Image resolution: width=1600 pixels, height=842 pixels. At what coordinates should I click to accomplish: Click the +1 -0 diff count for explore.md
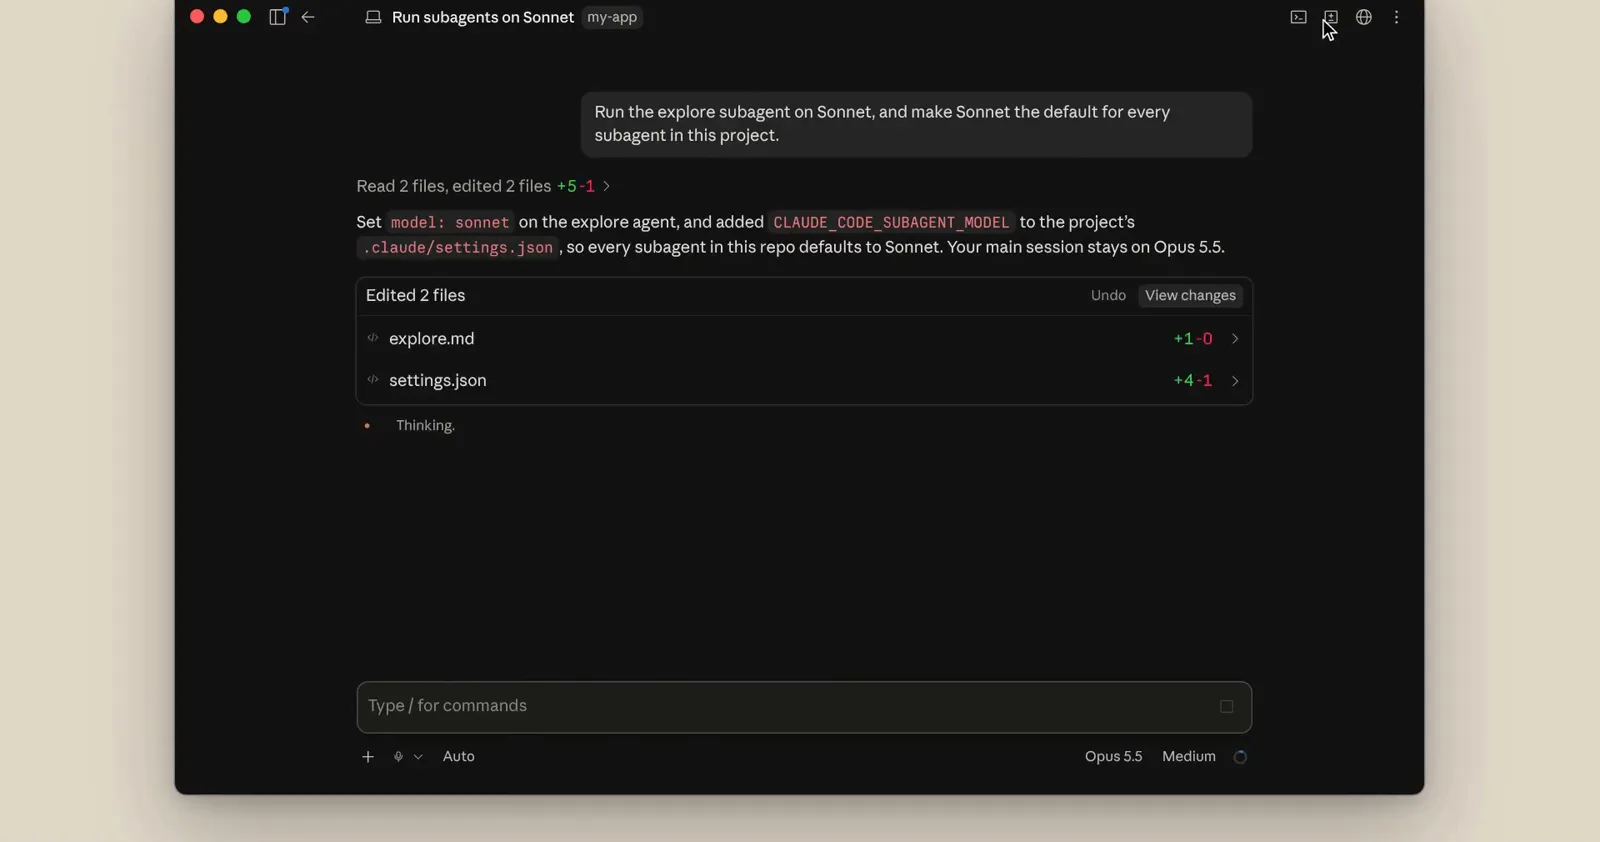[x=1193, y=339]
